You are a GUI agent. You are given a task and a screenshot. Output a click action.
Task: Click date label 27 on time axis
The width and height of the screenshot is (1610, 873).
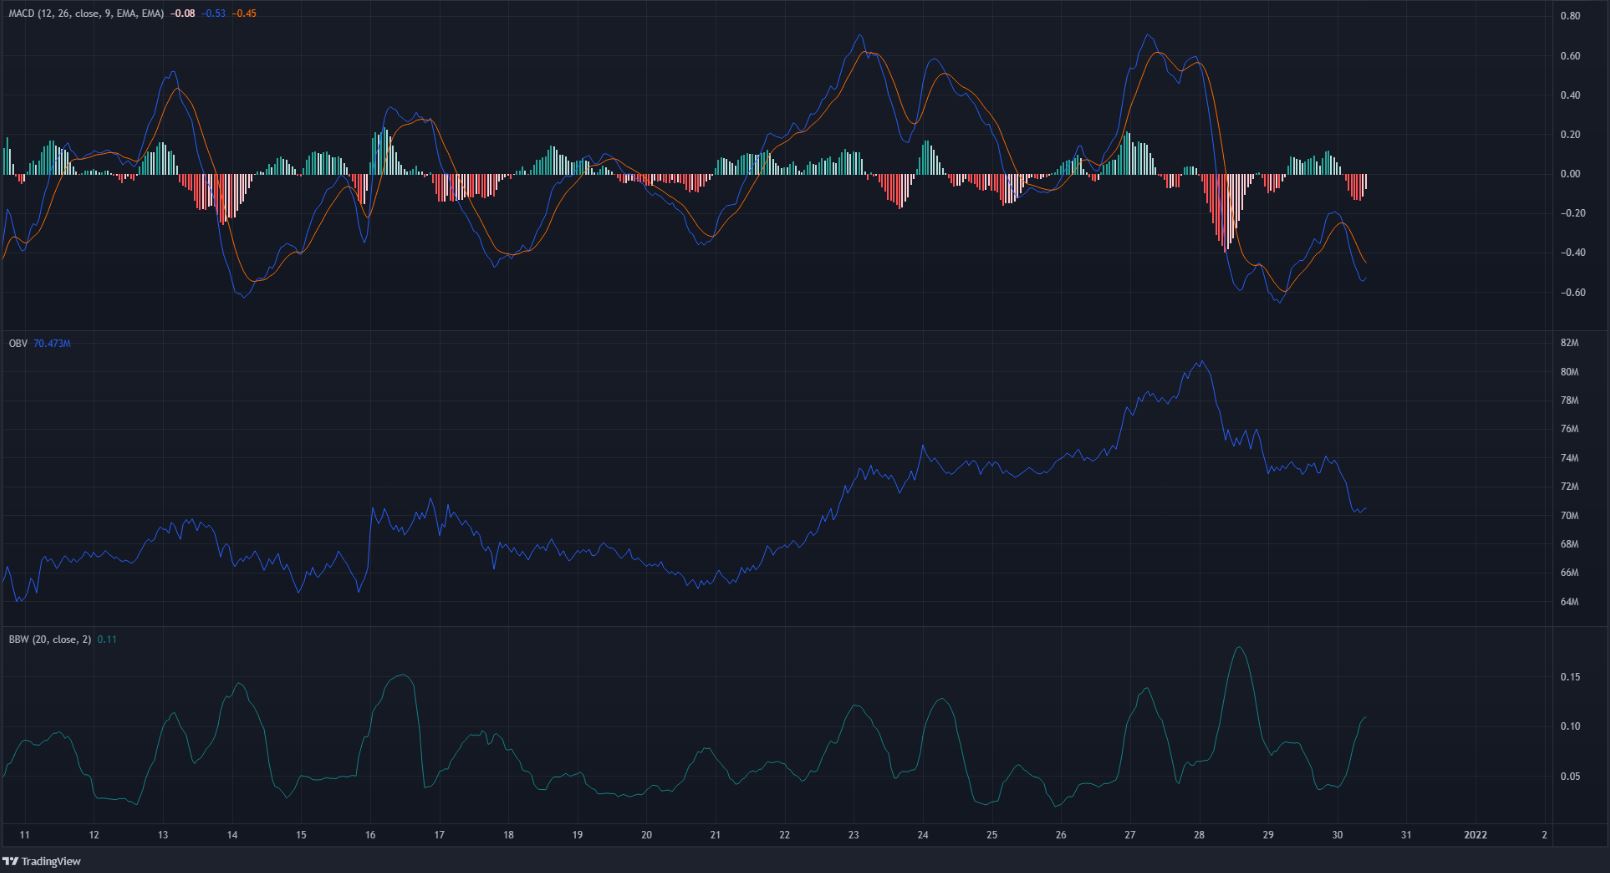click(1130, 834)
